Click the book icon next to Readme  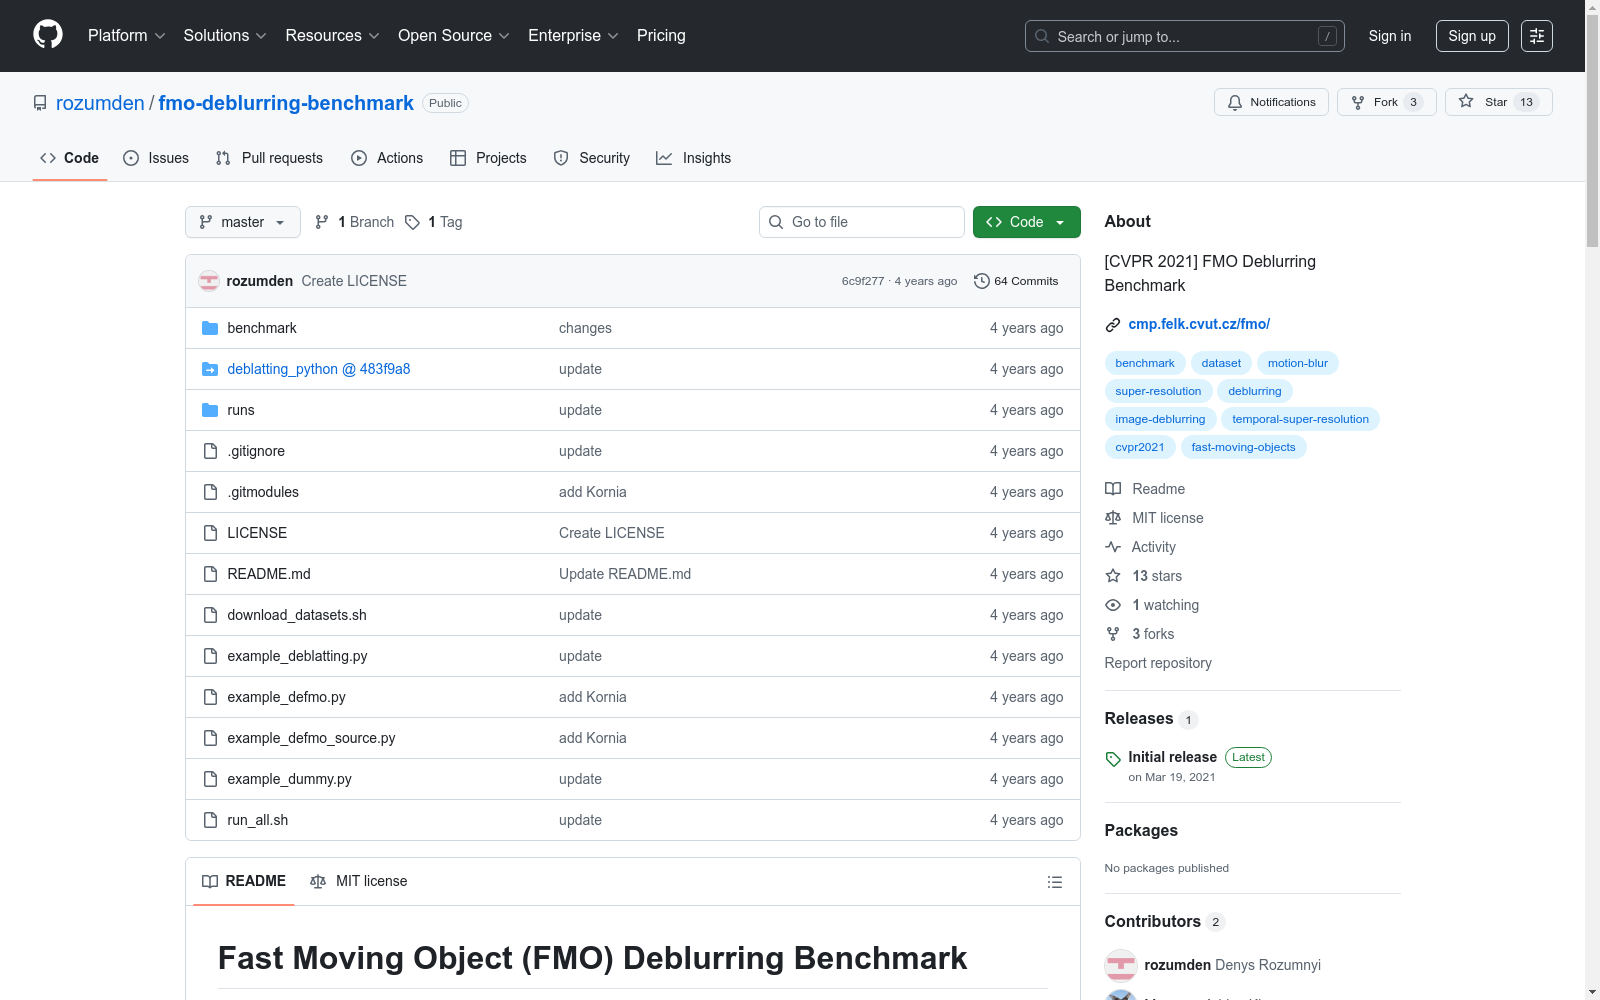(1113, 489)
